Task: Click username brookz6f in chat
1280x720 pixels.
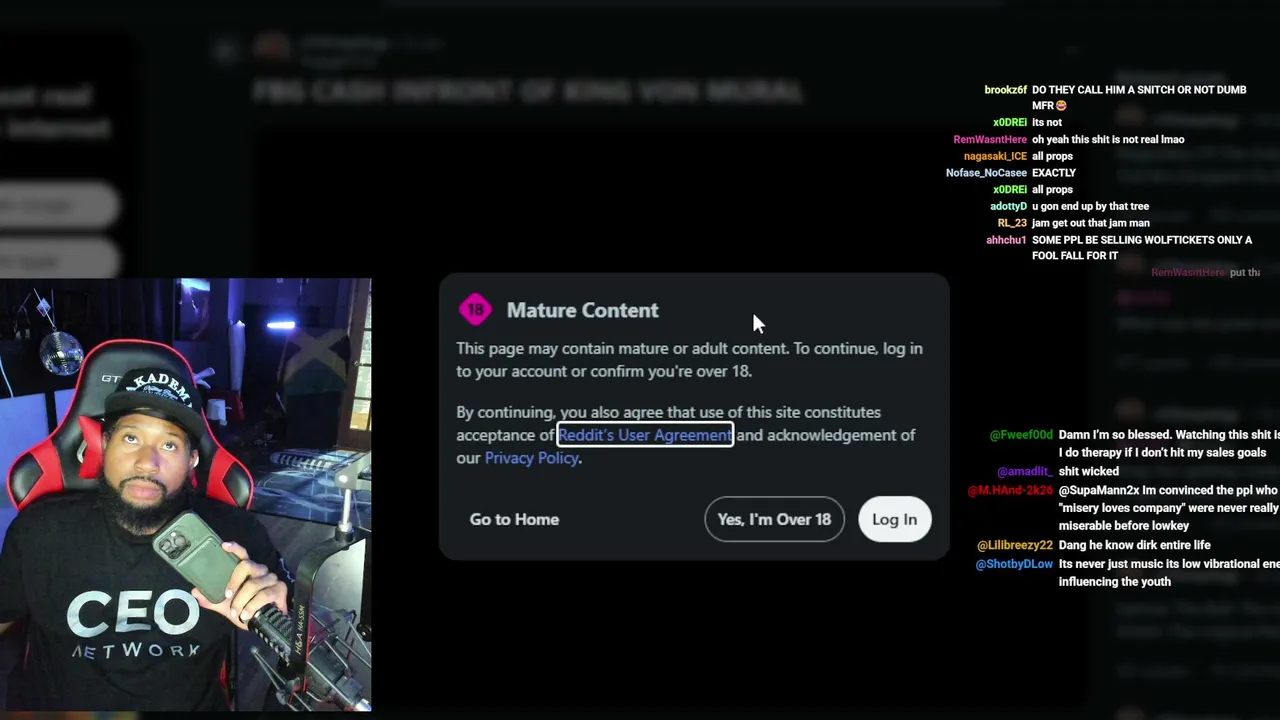Action: pos(1005,90)
